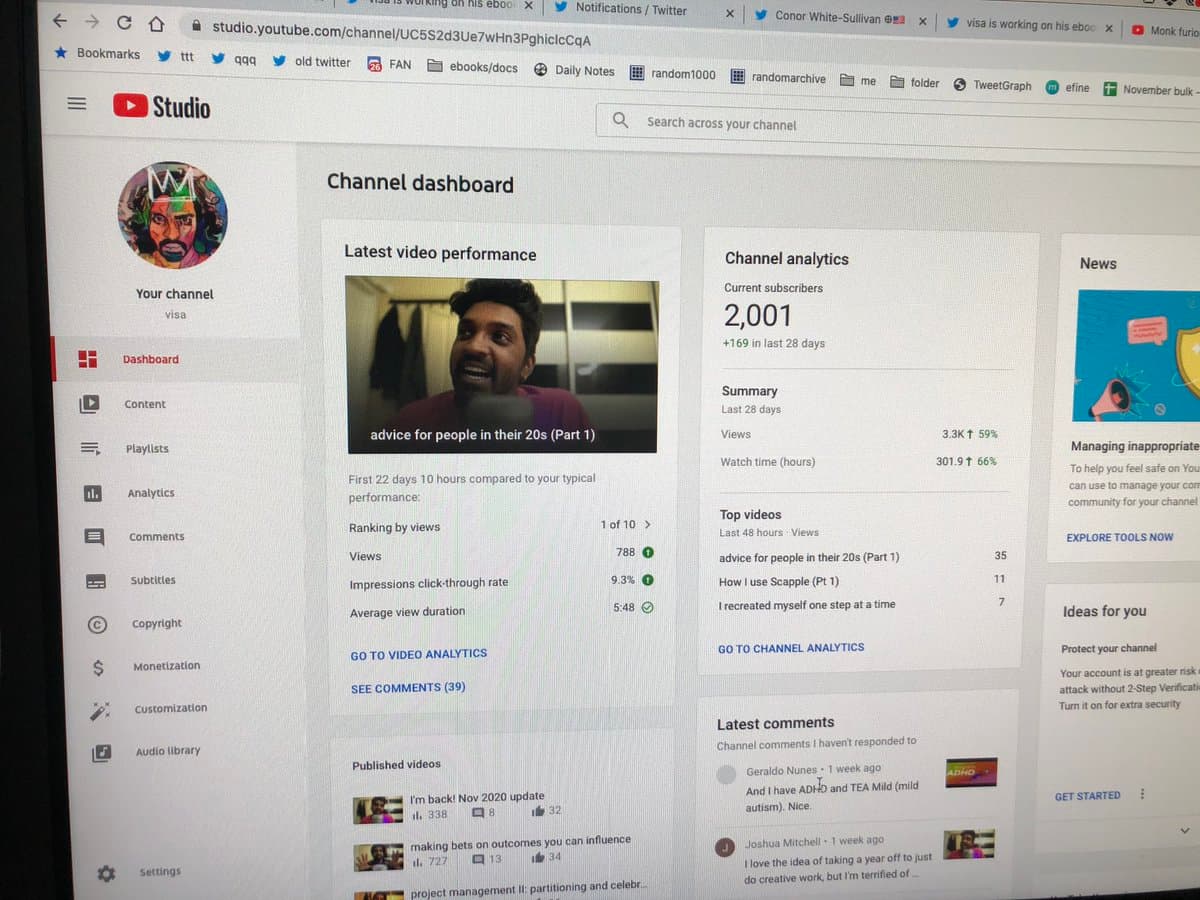Open Content from the sidebar
Image resolution: width=1200 pixels, height=900 pixels.
click(144, 404)
